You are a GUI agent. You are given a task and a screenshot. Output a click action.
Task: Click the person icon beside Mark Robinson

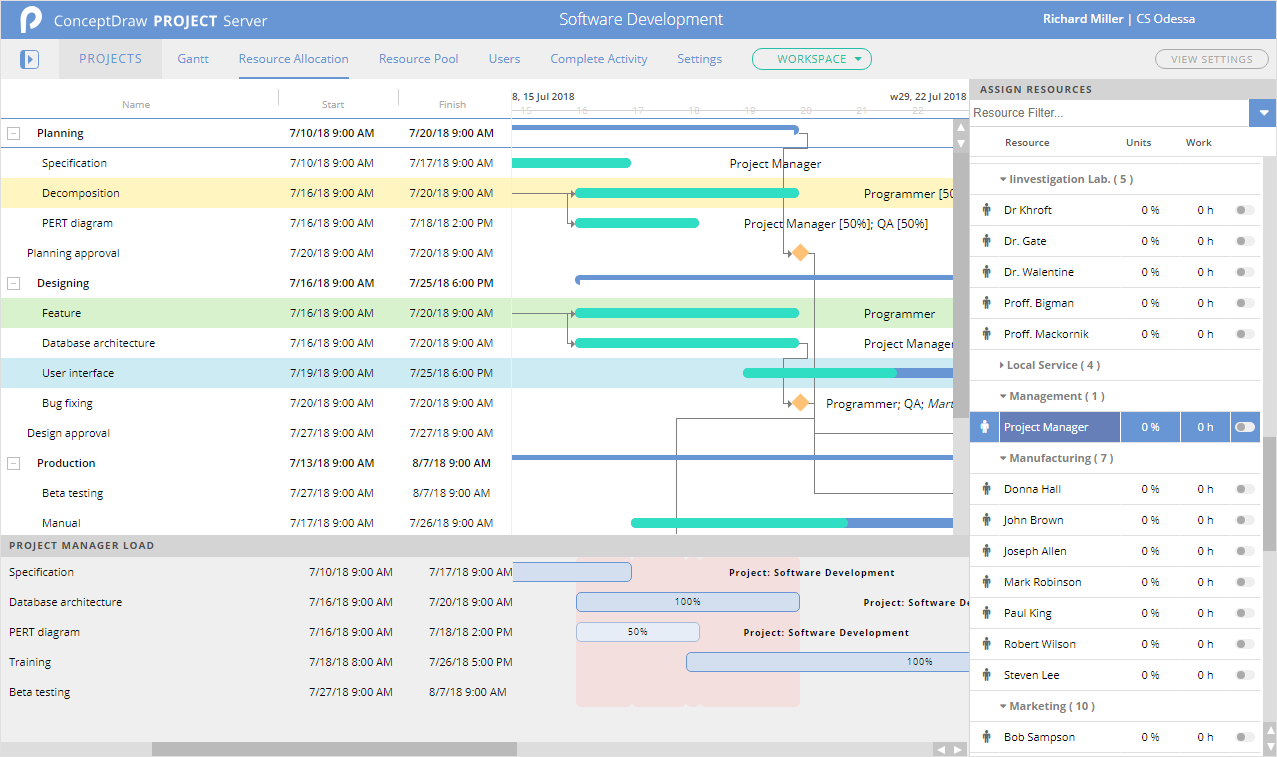[x=986, y=582]
